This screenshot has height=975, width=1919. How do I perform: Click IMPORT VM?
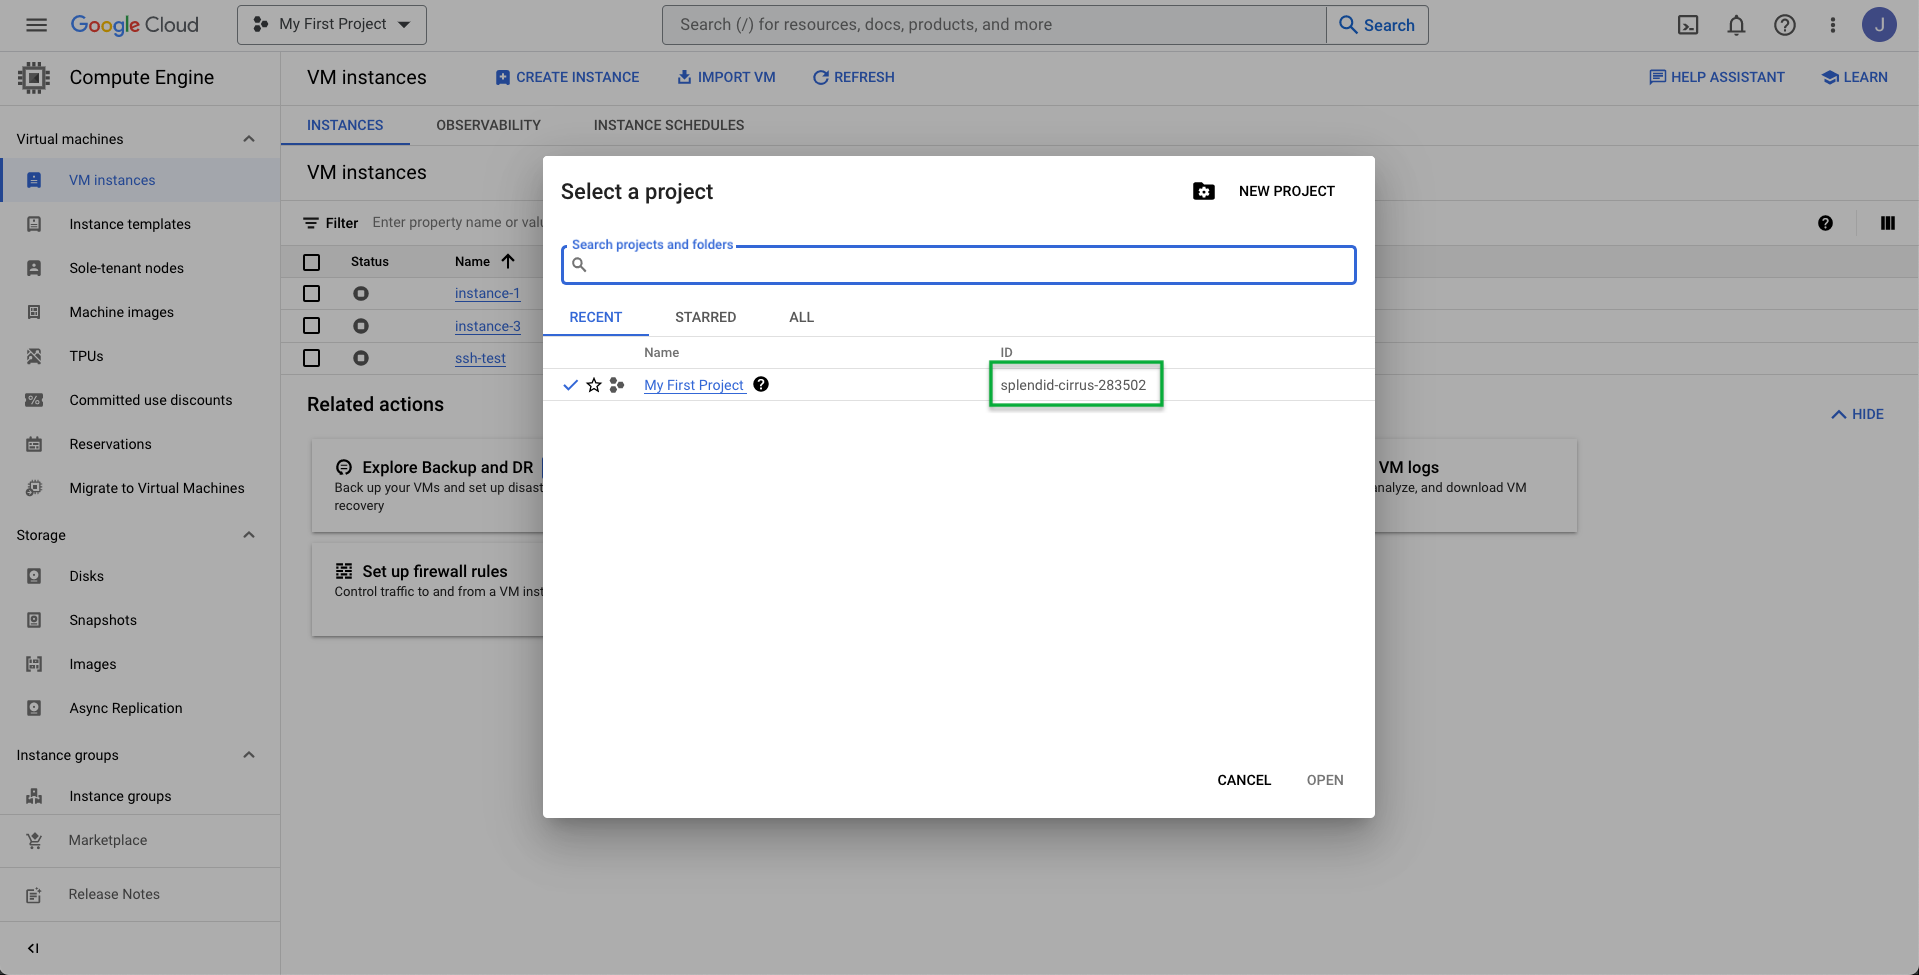click(x=726, y=77)
